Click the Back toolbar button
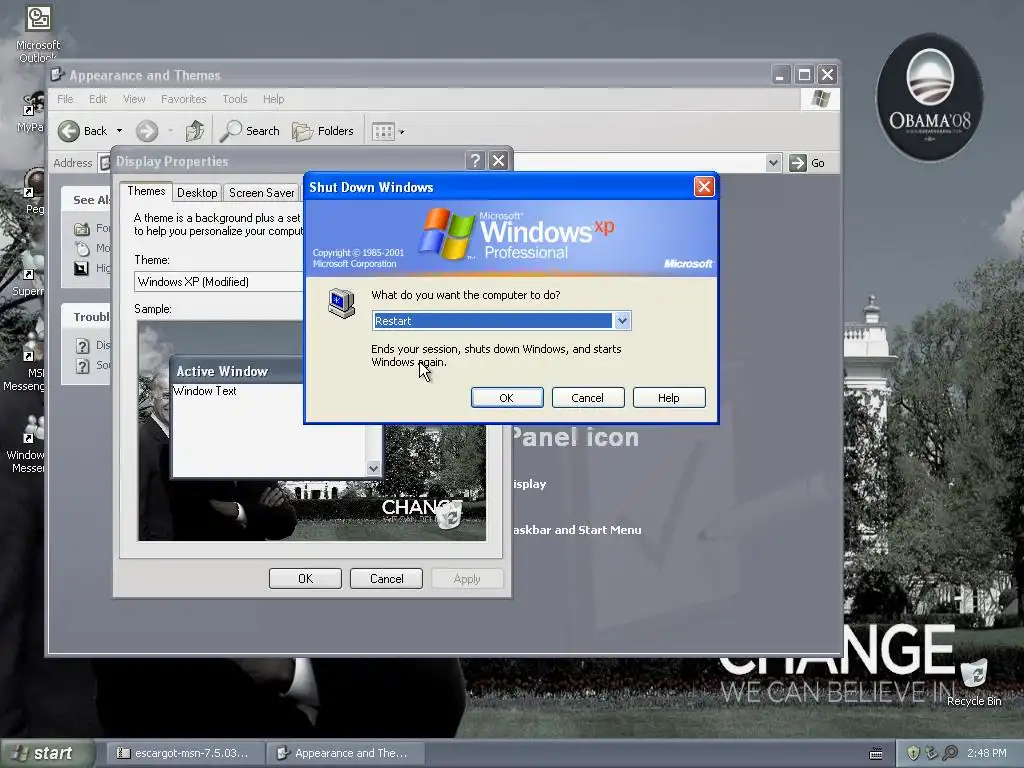The image size is (1024, 768). (83, 131)
